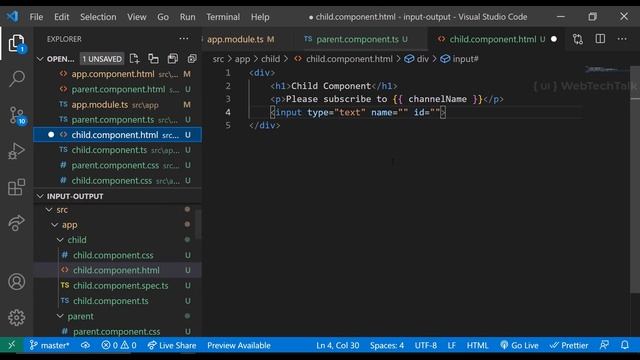Split the editor to the right
This screenshot has width=640, height=360.
tap(600, 39)
